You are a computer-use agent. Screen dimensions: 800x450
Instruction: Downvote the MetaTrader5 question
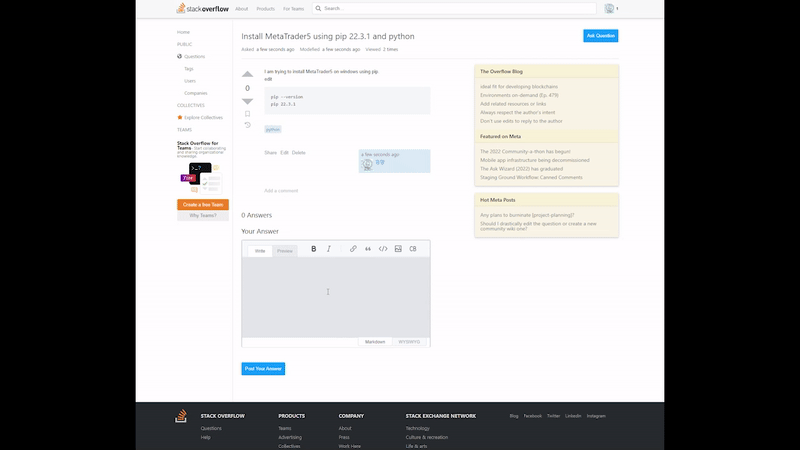click(x=247, y=101)
